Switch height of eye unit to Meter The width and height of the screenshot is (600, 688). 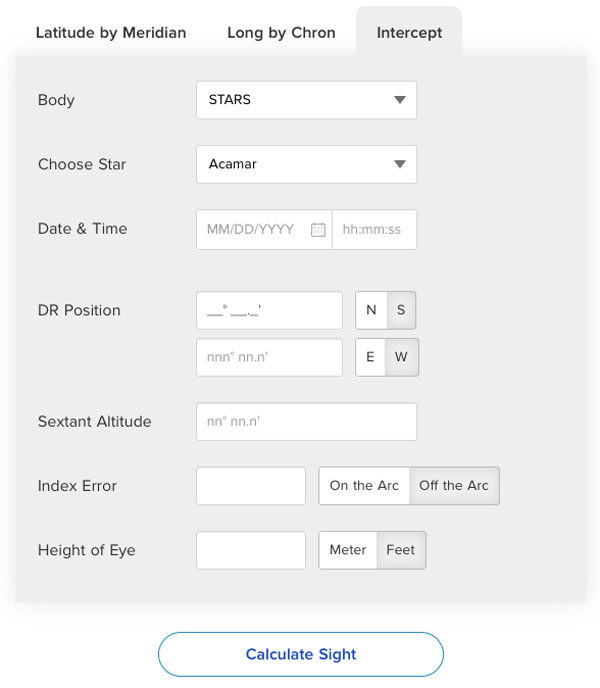[348, 550]
